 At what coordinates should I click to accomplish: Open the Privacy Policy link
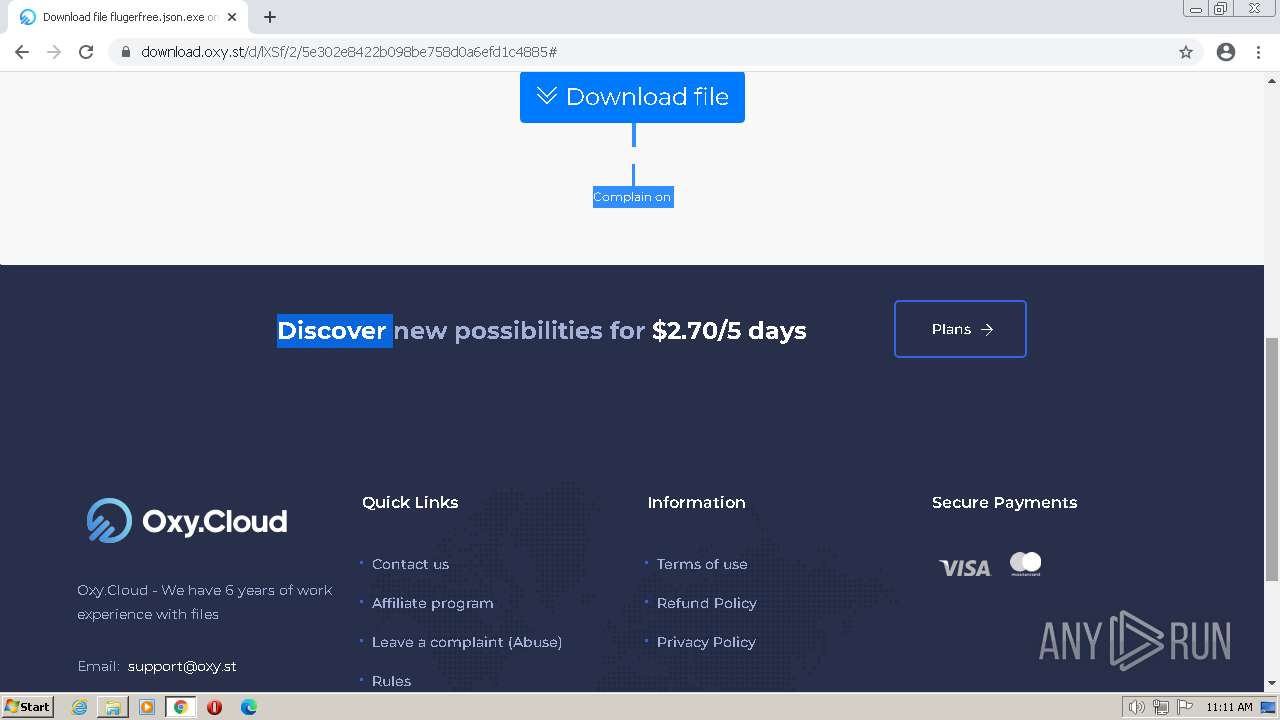[x=706, y=642]
